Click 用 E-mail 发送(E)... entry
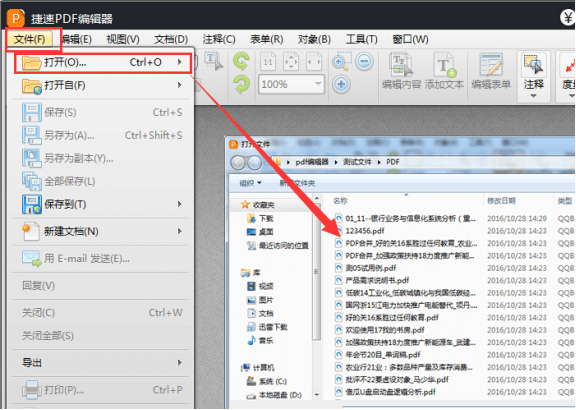The image size is (576, 410). tap(102, 259)
